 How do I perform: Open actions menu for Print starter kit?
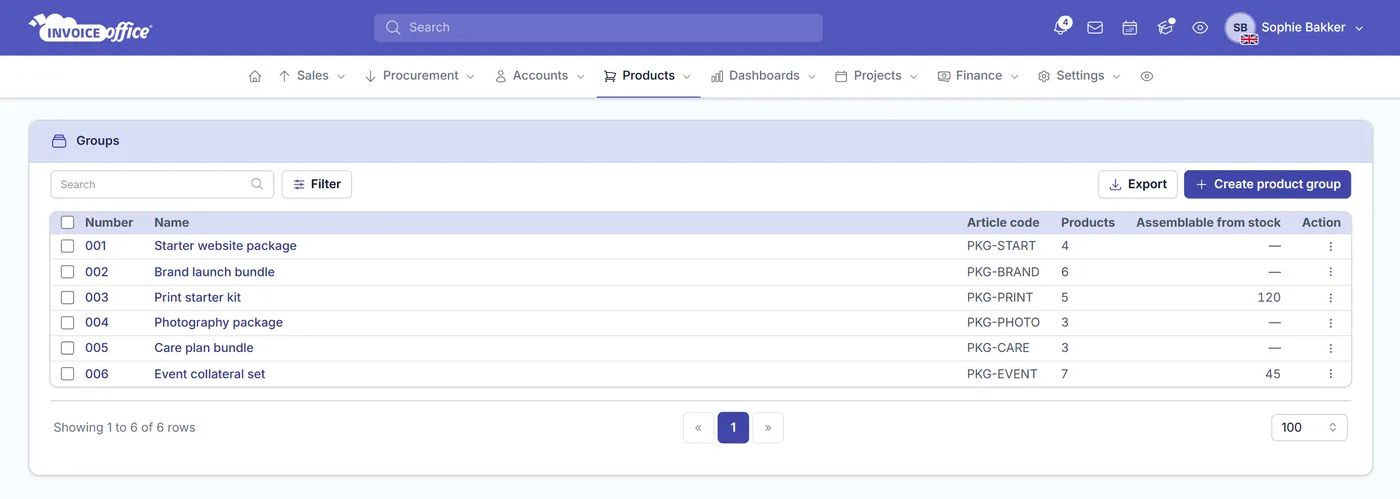click(x=1331, y=298)
